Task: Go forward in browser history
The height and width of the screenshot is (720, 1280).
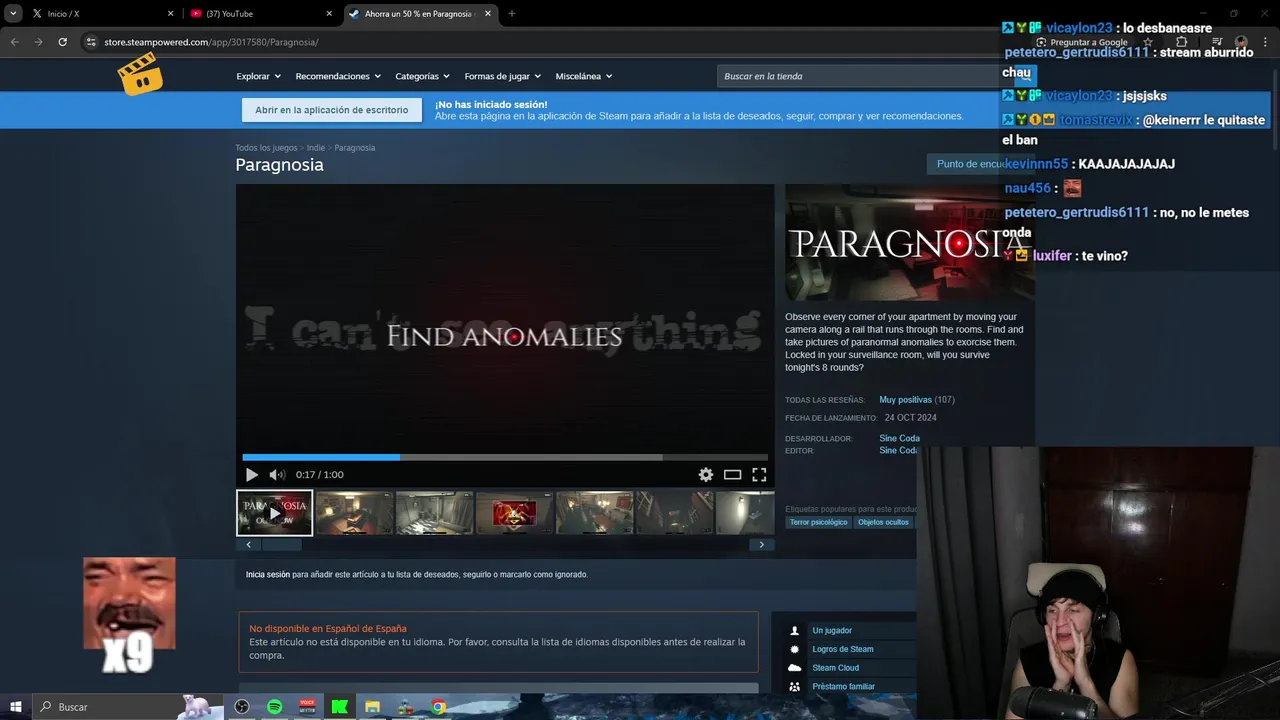Action: tap(38, 42)
